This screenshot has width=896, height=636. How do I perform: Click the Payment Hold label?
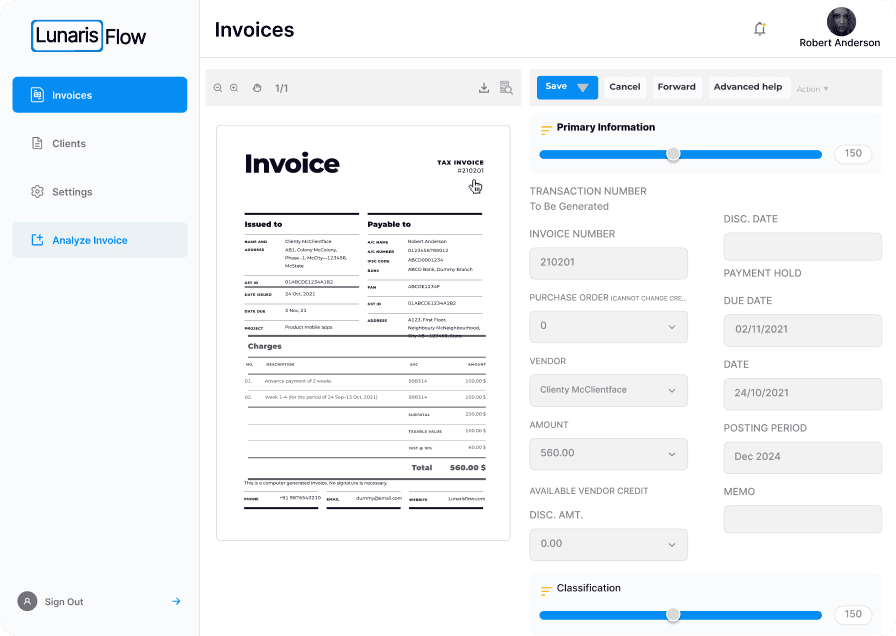[x=762, y=273]
